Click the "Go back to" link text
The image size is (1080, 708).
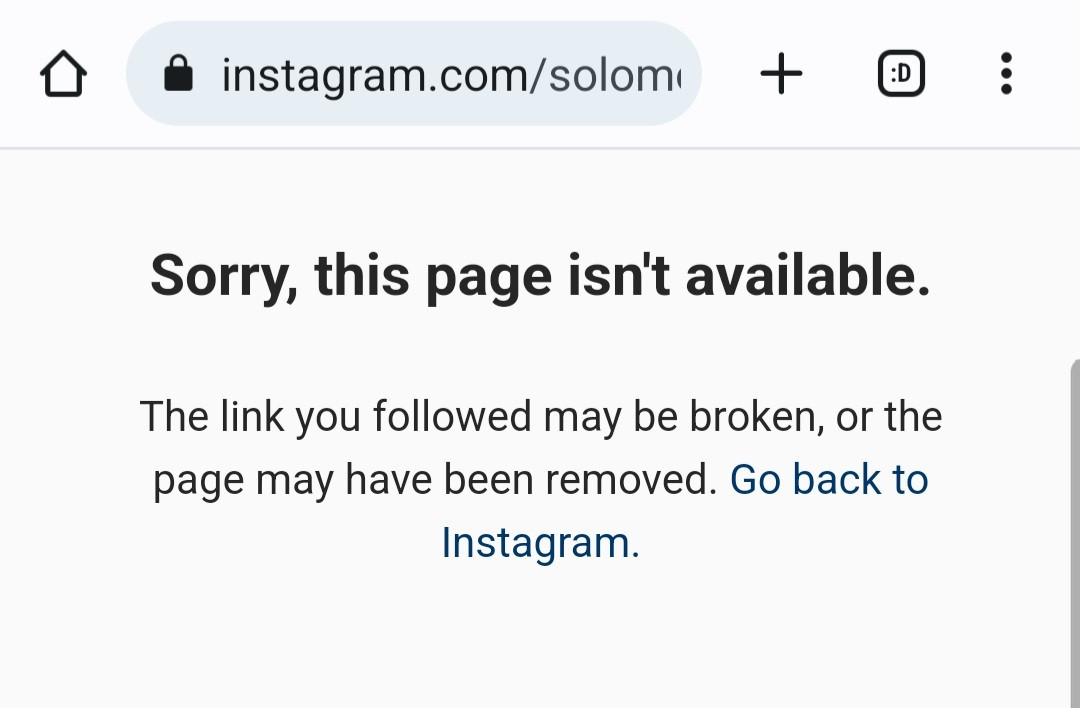click(829, 480)
